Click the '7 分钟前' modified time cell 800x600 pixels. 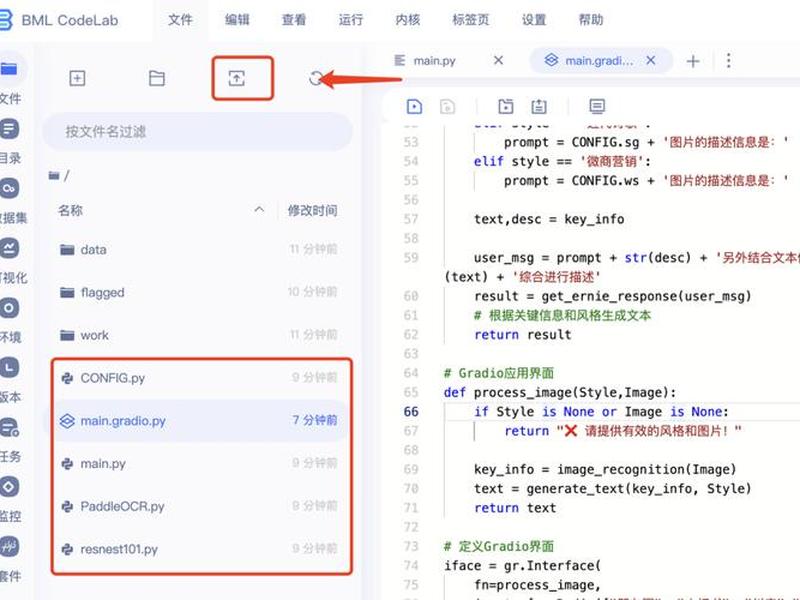(x=315, y=420)
